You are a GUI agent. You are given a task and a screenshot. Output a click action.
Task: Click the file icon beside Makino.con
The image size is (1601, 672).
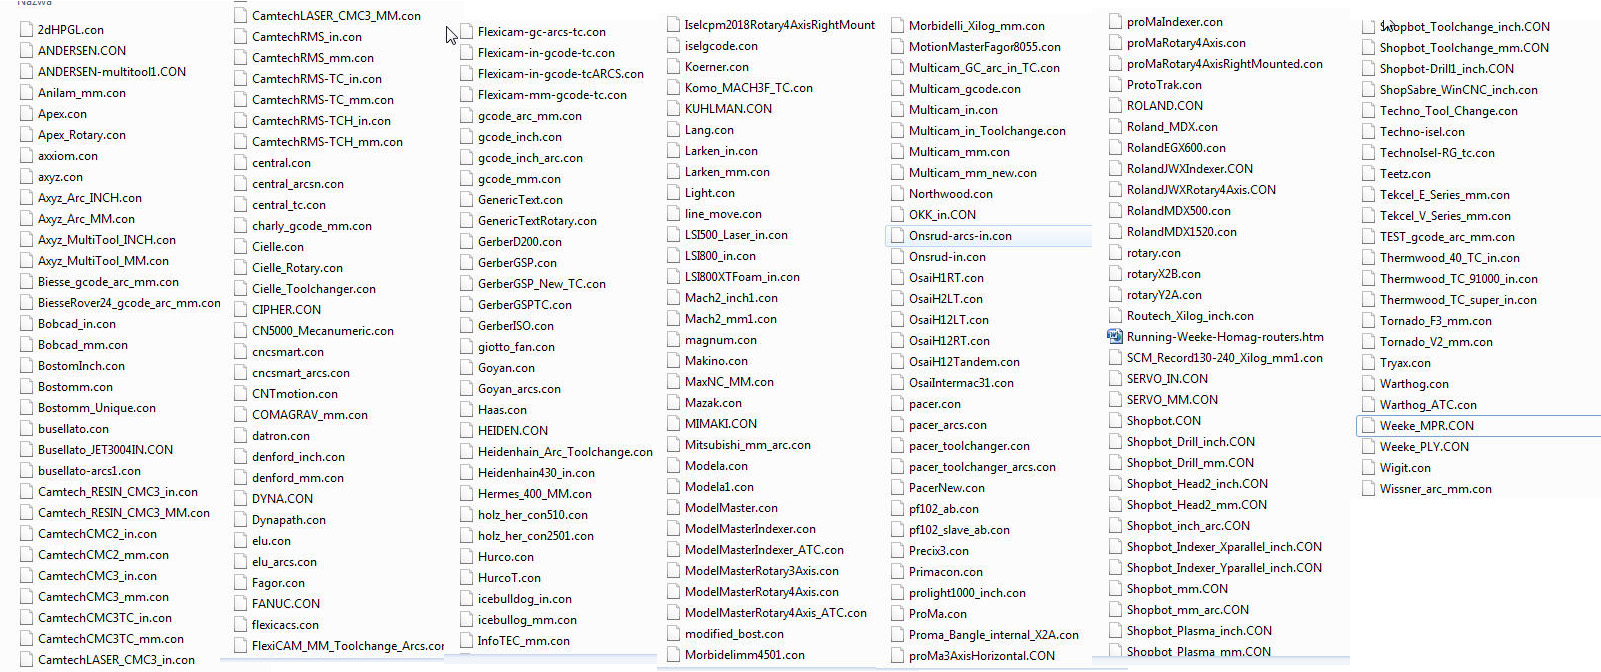tap(674, 361)
